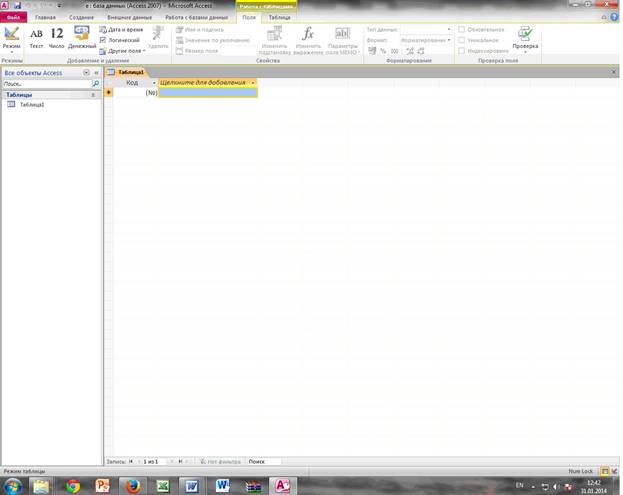Viewport: 623px width, 495px height.
Task: Open Все объекты Access pane menu arrow
Action: (x=86, y=73)
